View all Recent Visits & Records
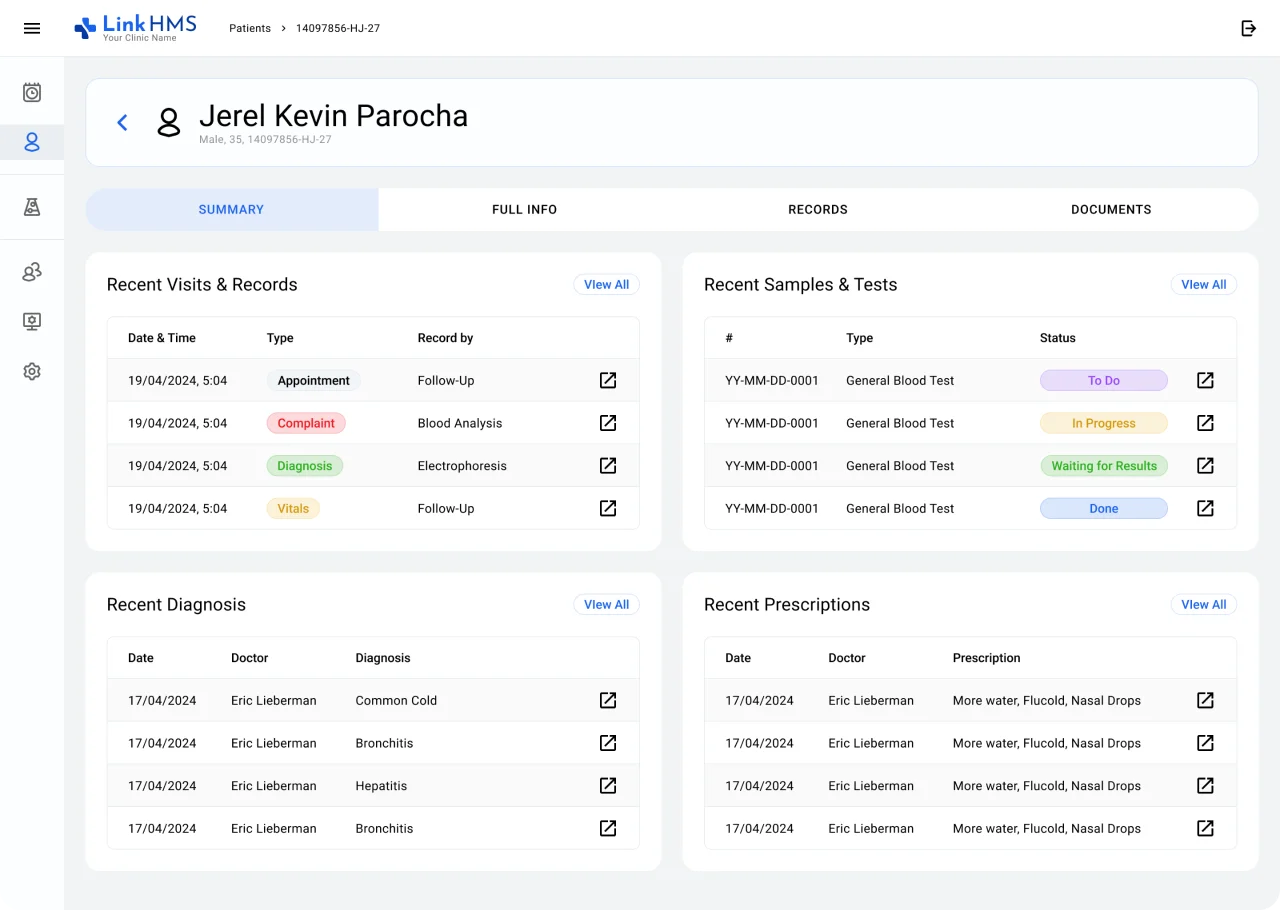1280x910 pixels. point(606,285)
